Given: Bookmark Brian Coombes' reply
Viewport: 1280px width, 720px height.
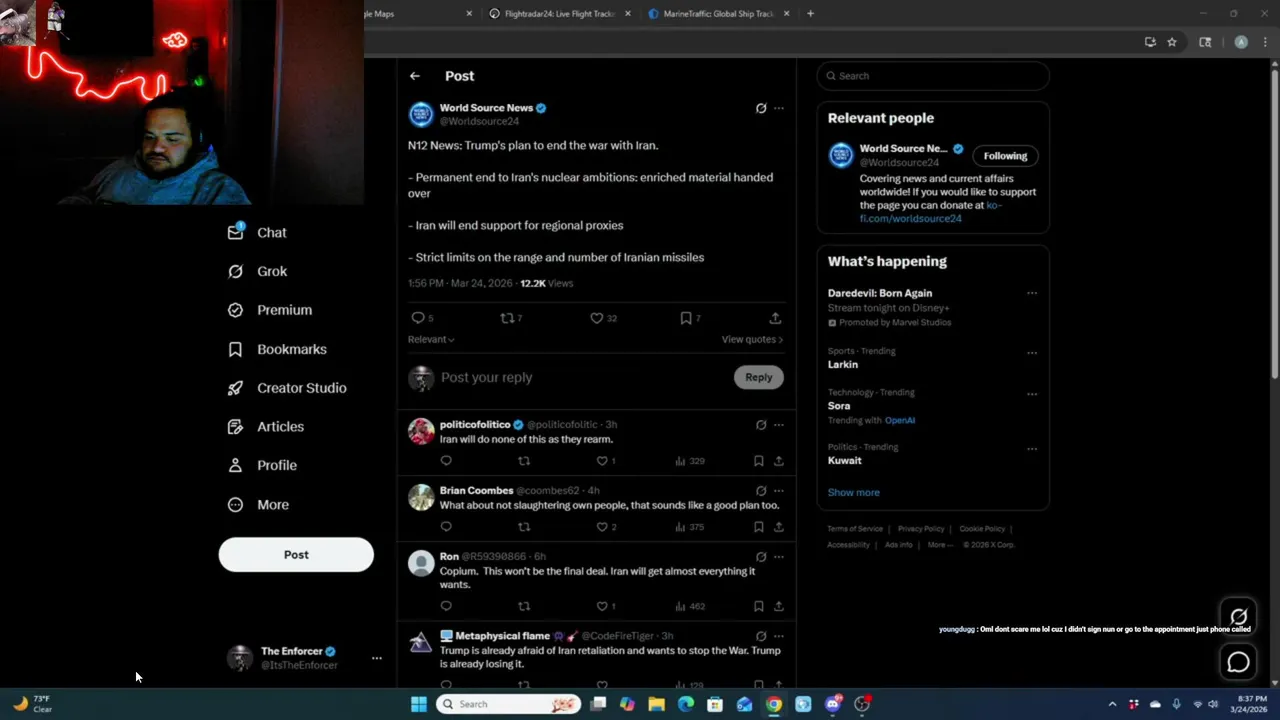Looking at the screenshot, I should click(759, 527).
